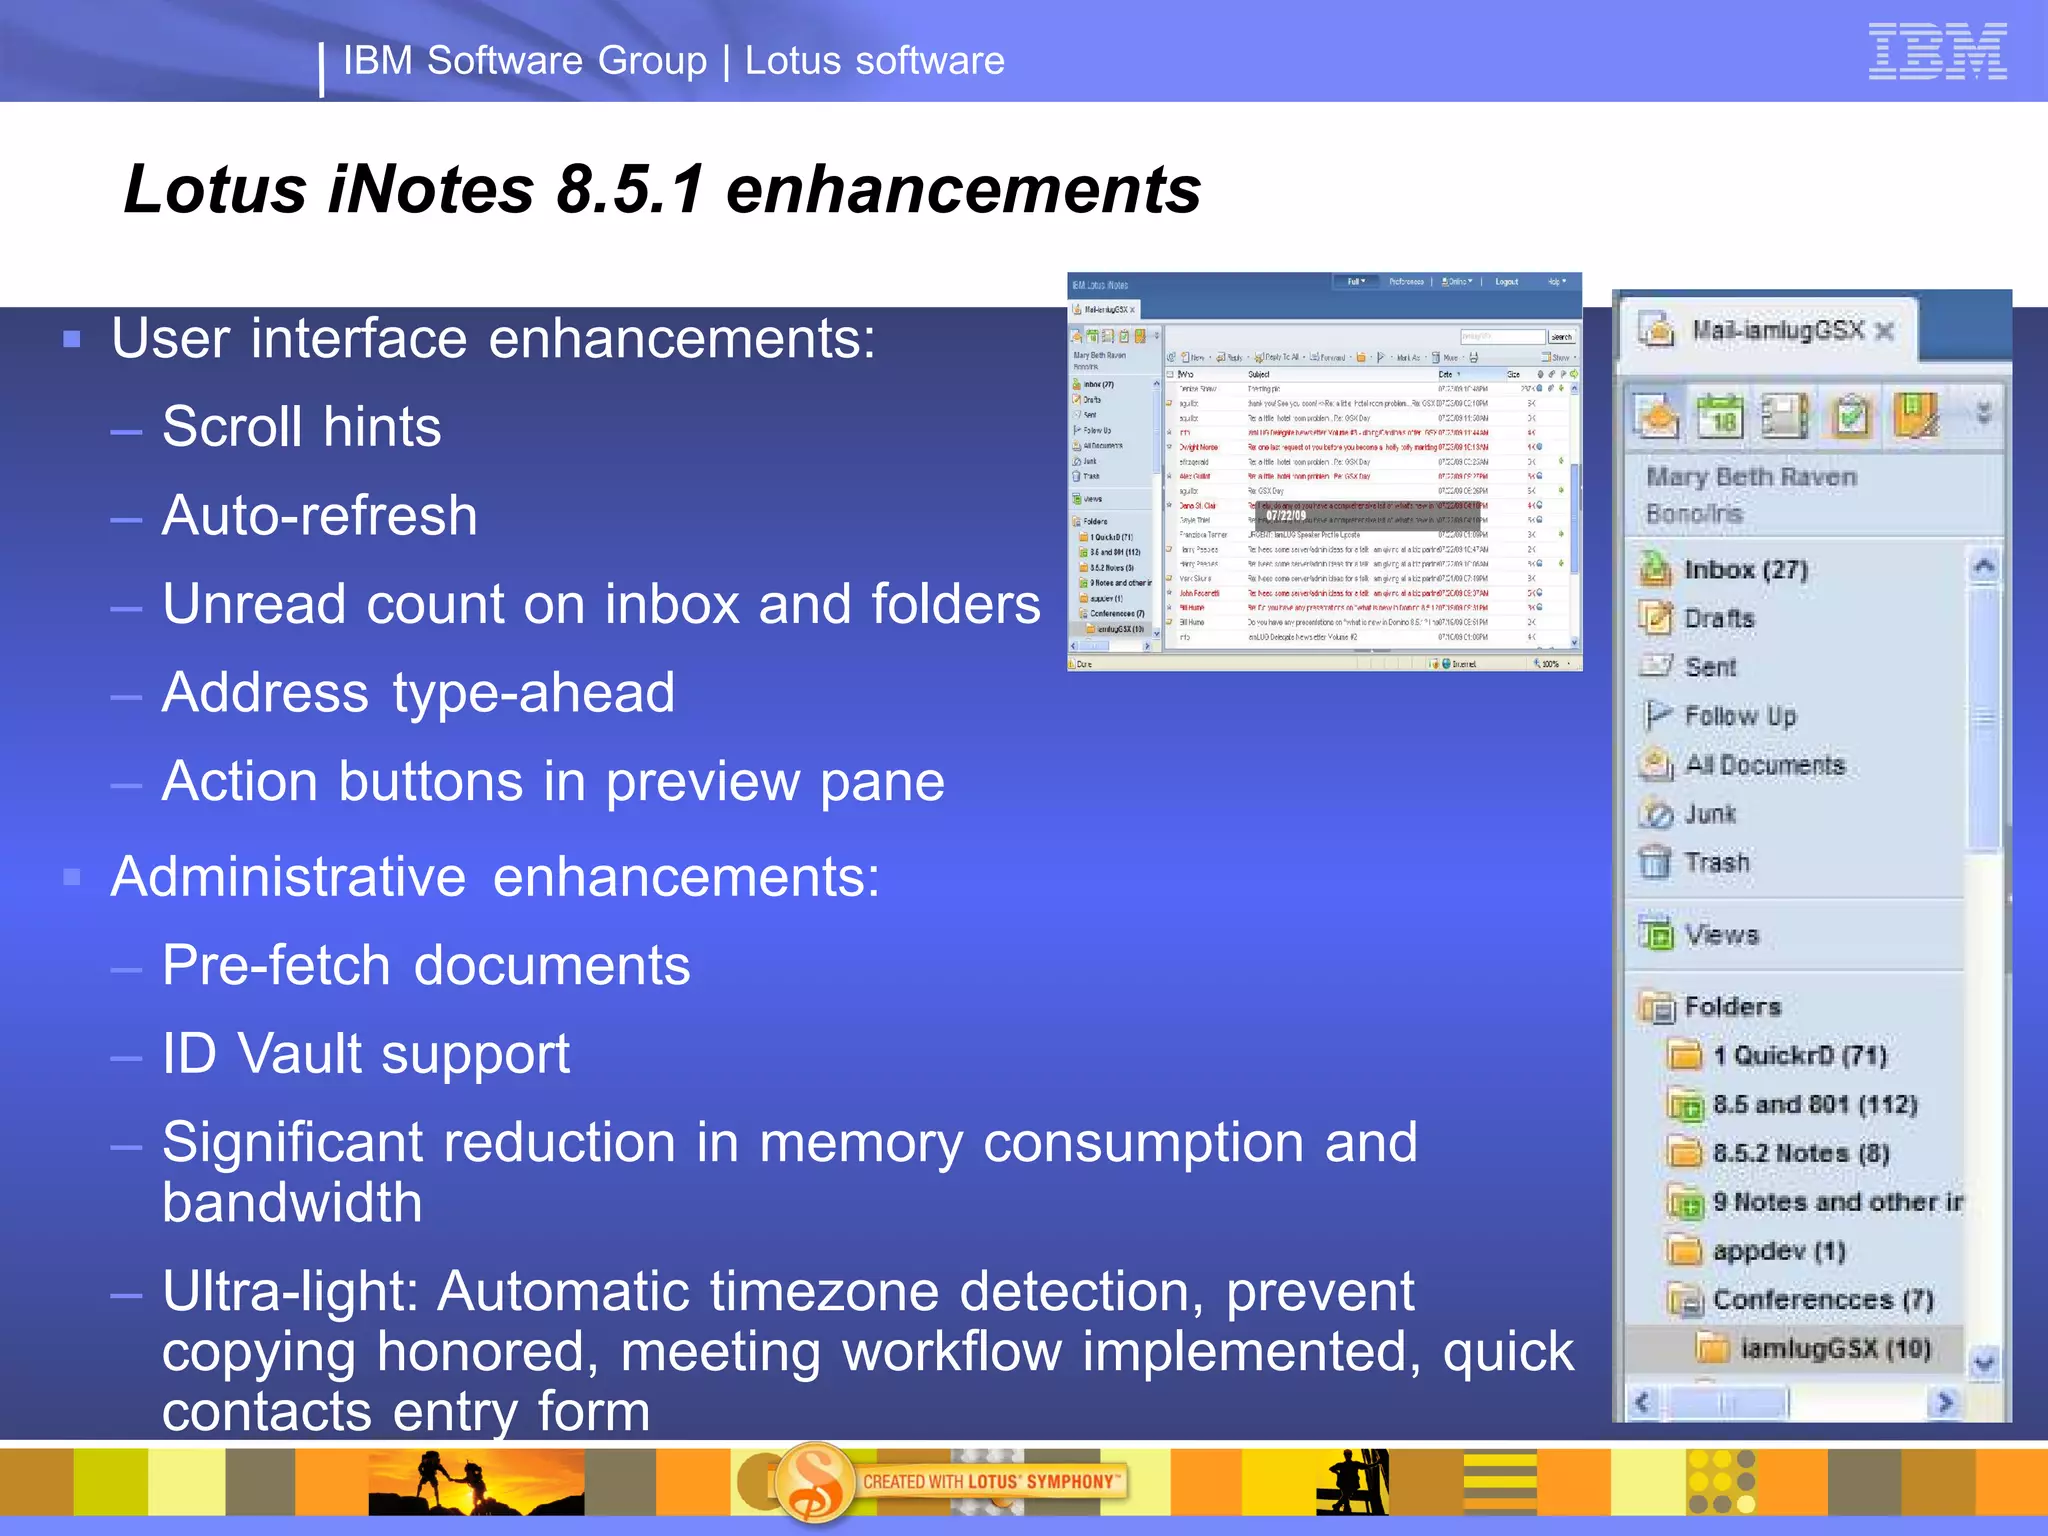Sort messages by the Subject column header

1259,374
